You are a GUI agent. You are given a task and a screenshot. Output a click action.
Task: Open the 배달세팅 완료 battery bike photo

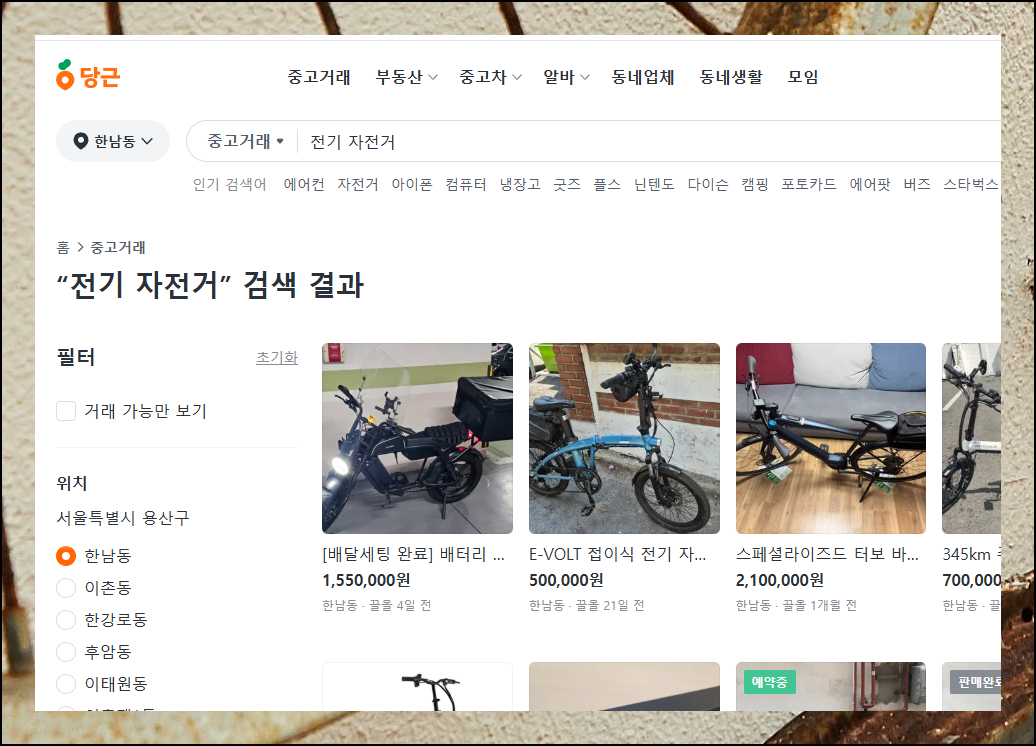[x=418, y=438]
